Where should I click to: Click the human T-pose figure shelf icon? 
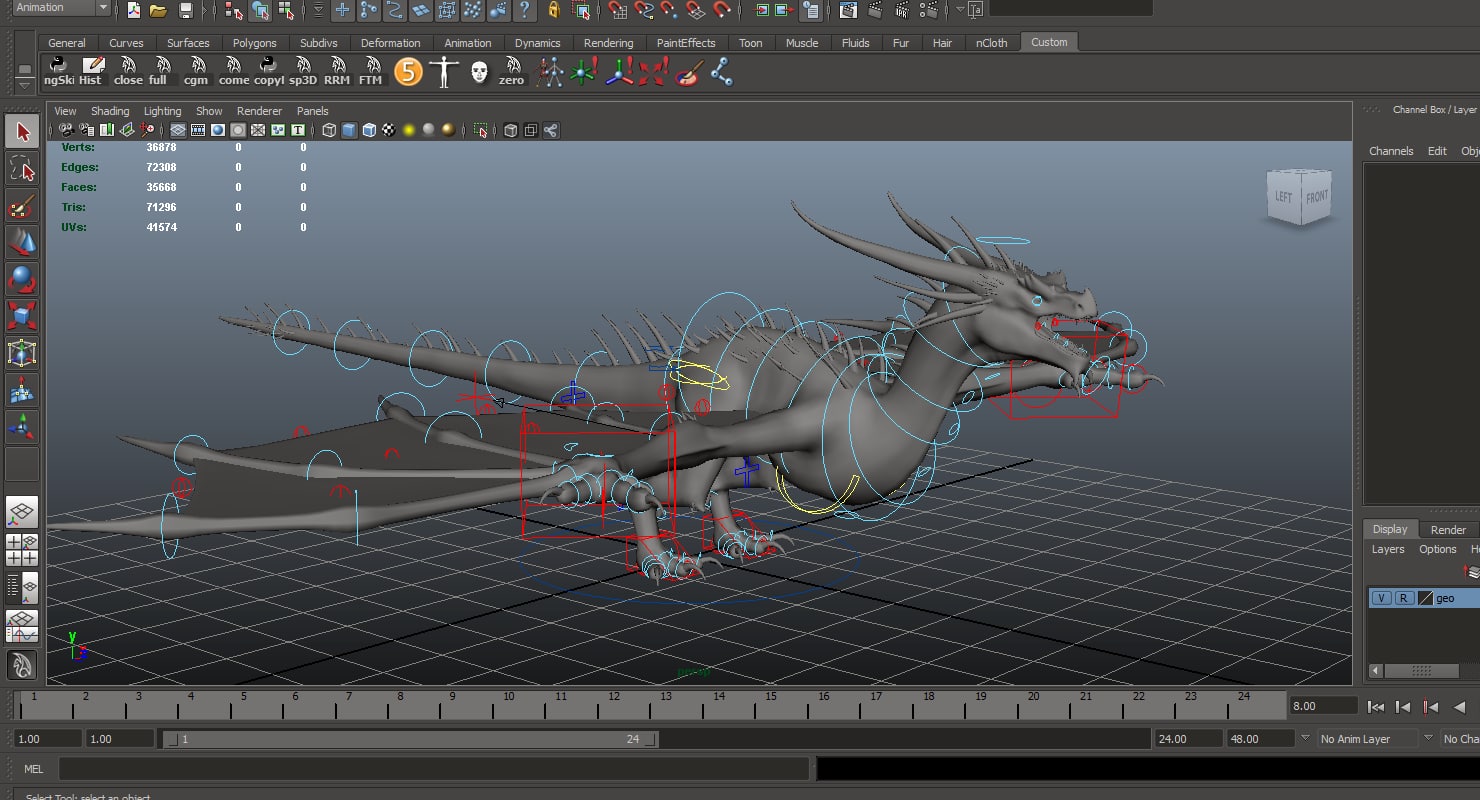tap(443, 71)
